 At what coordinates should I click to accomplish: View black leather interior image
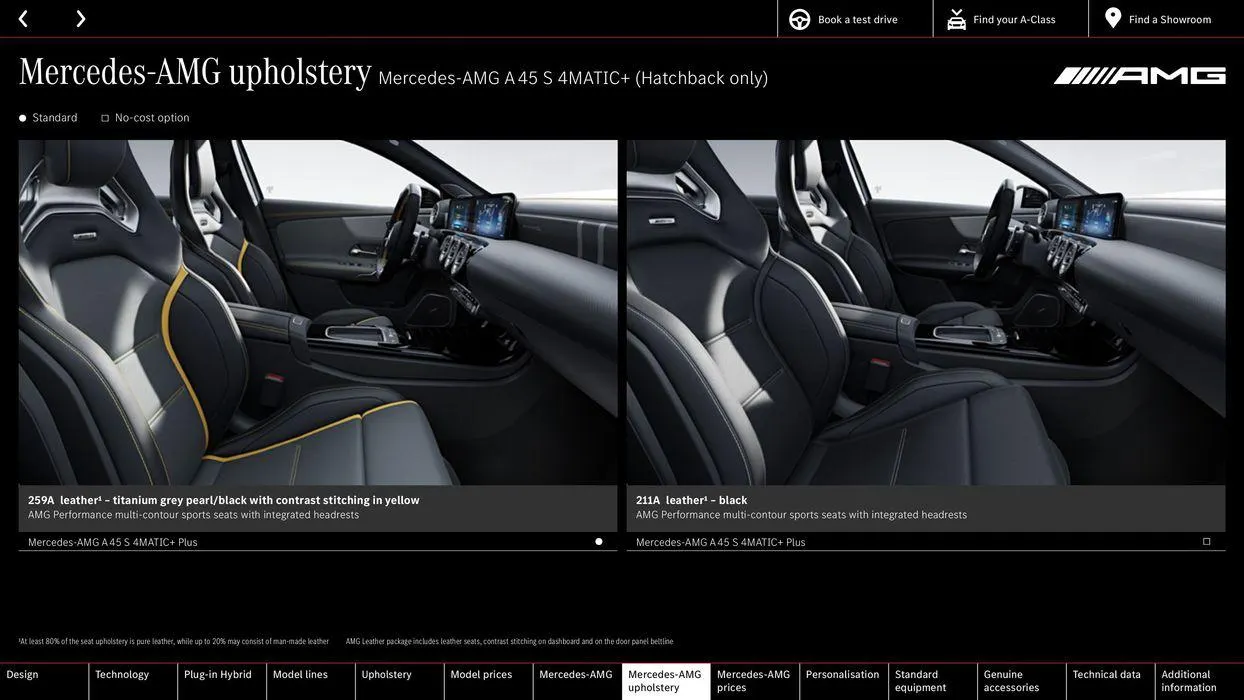[925, 312]
